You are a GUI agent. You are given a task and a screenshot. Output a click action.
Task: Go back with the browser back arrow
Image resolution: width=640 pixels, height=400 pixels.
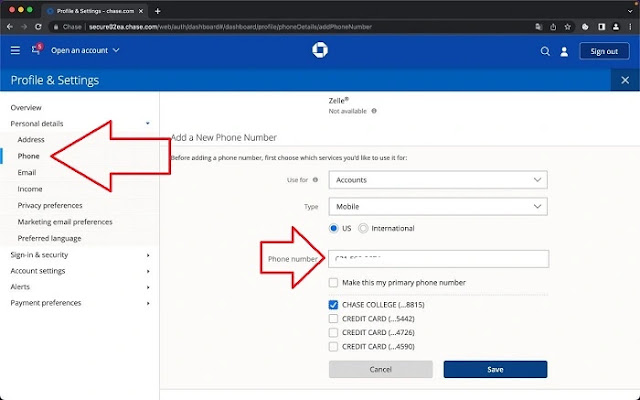pos(10,27)
